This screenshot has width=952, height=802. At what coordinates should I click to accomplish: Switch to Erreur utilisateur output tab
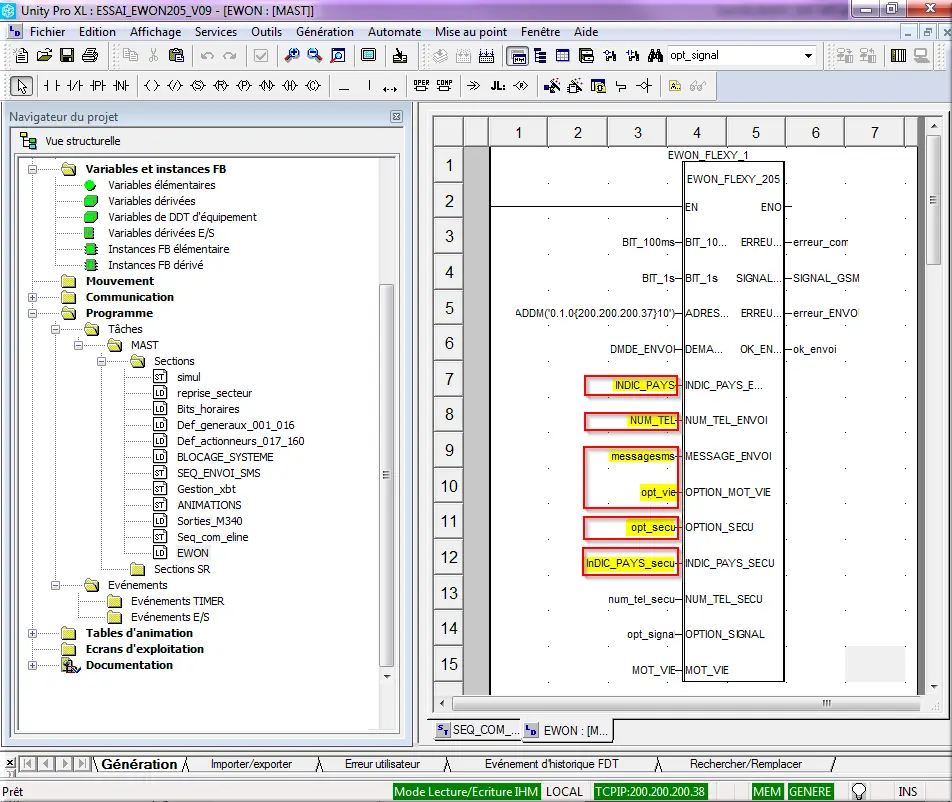tap(382, 764)
